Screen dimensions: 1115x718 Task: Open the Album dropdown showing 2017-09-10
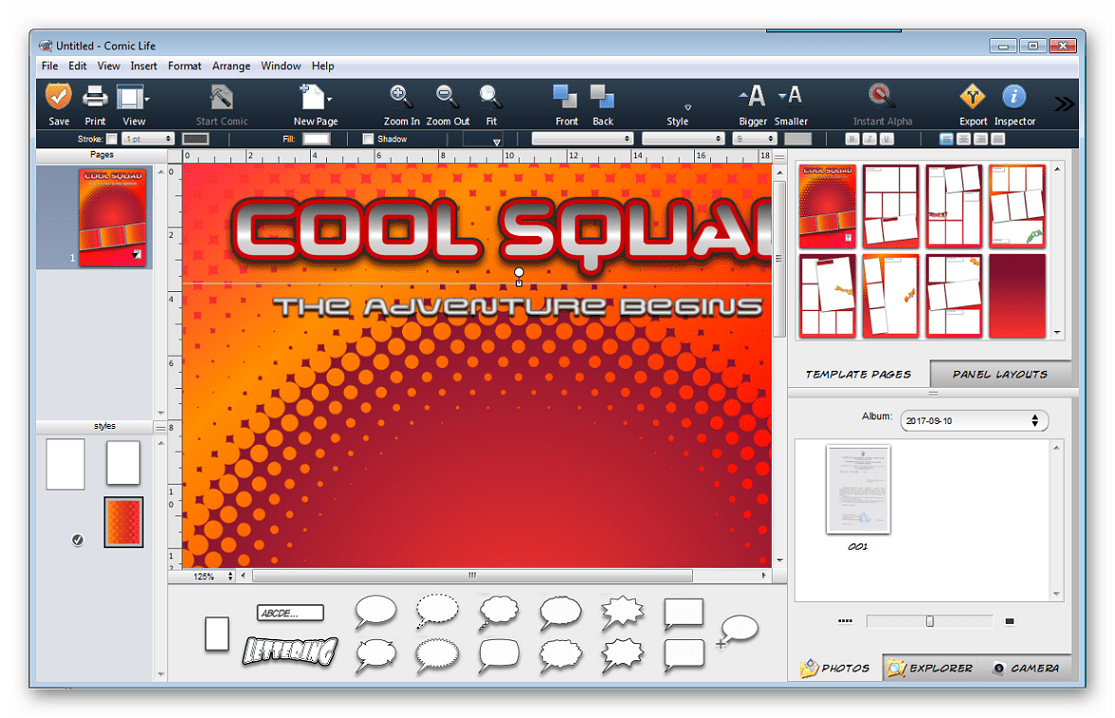(x=974, y=421)
